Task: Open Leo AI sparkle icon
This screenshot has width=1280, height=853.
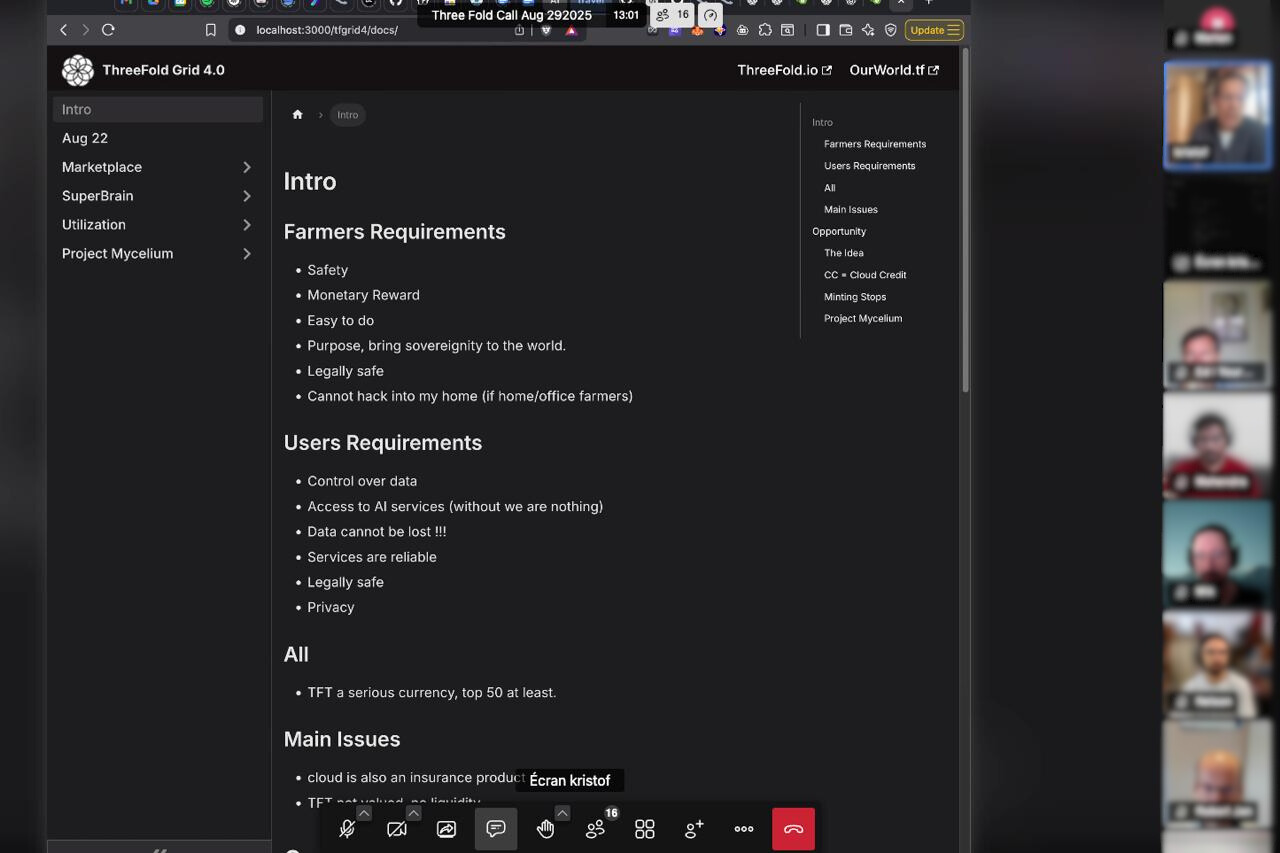Action: [x=868, y=30]
